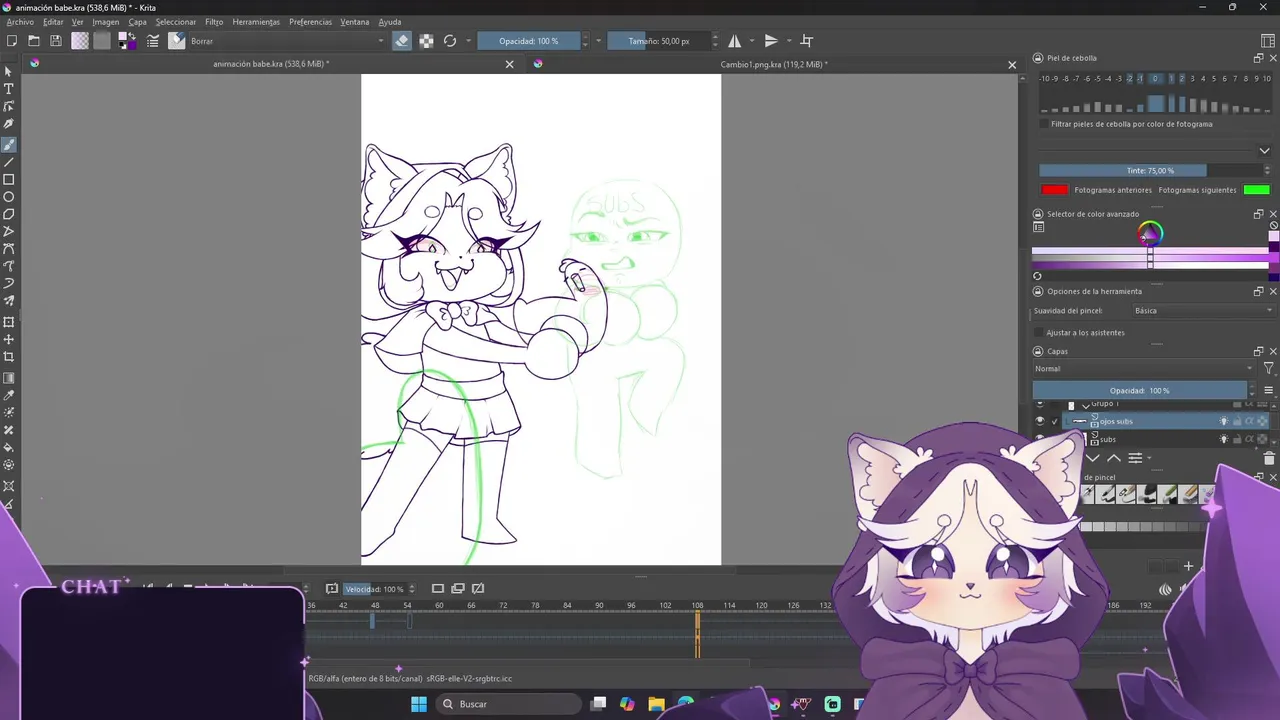Toggle vertical mirror tool

click(771, 41)
